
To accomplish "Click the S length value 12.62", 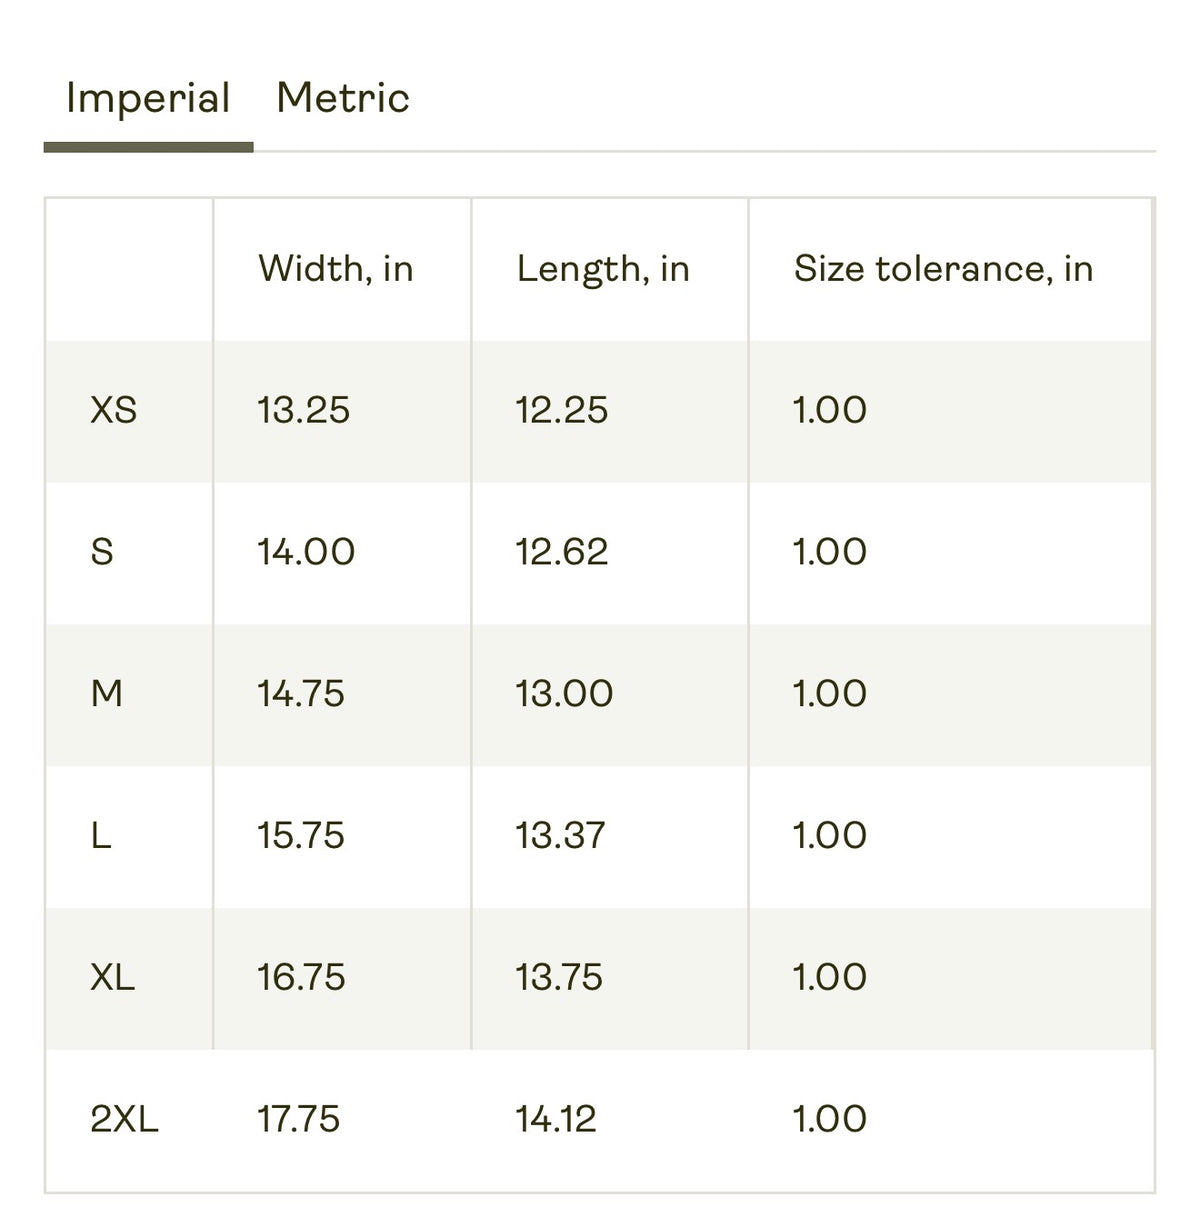I will pyautogui.click(x=561, y=552).
